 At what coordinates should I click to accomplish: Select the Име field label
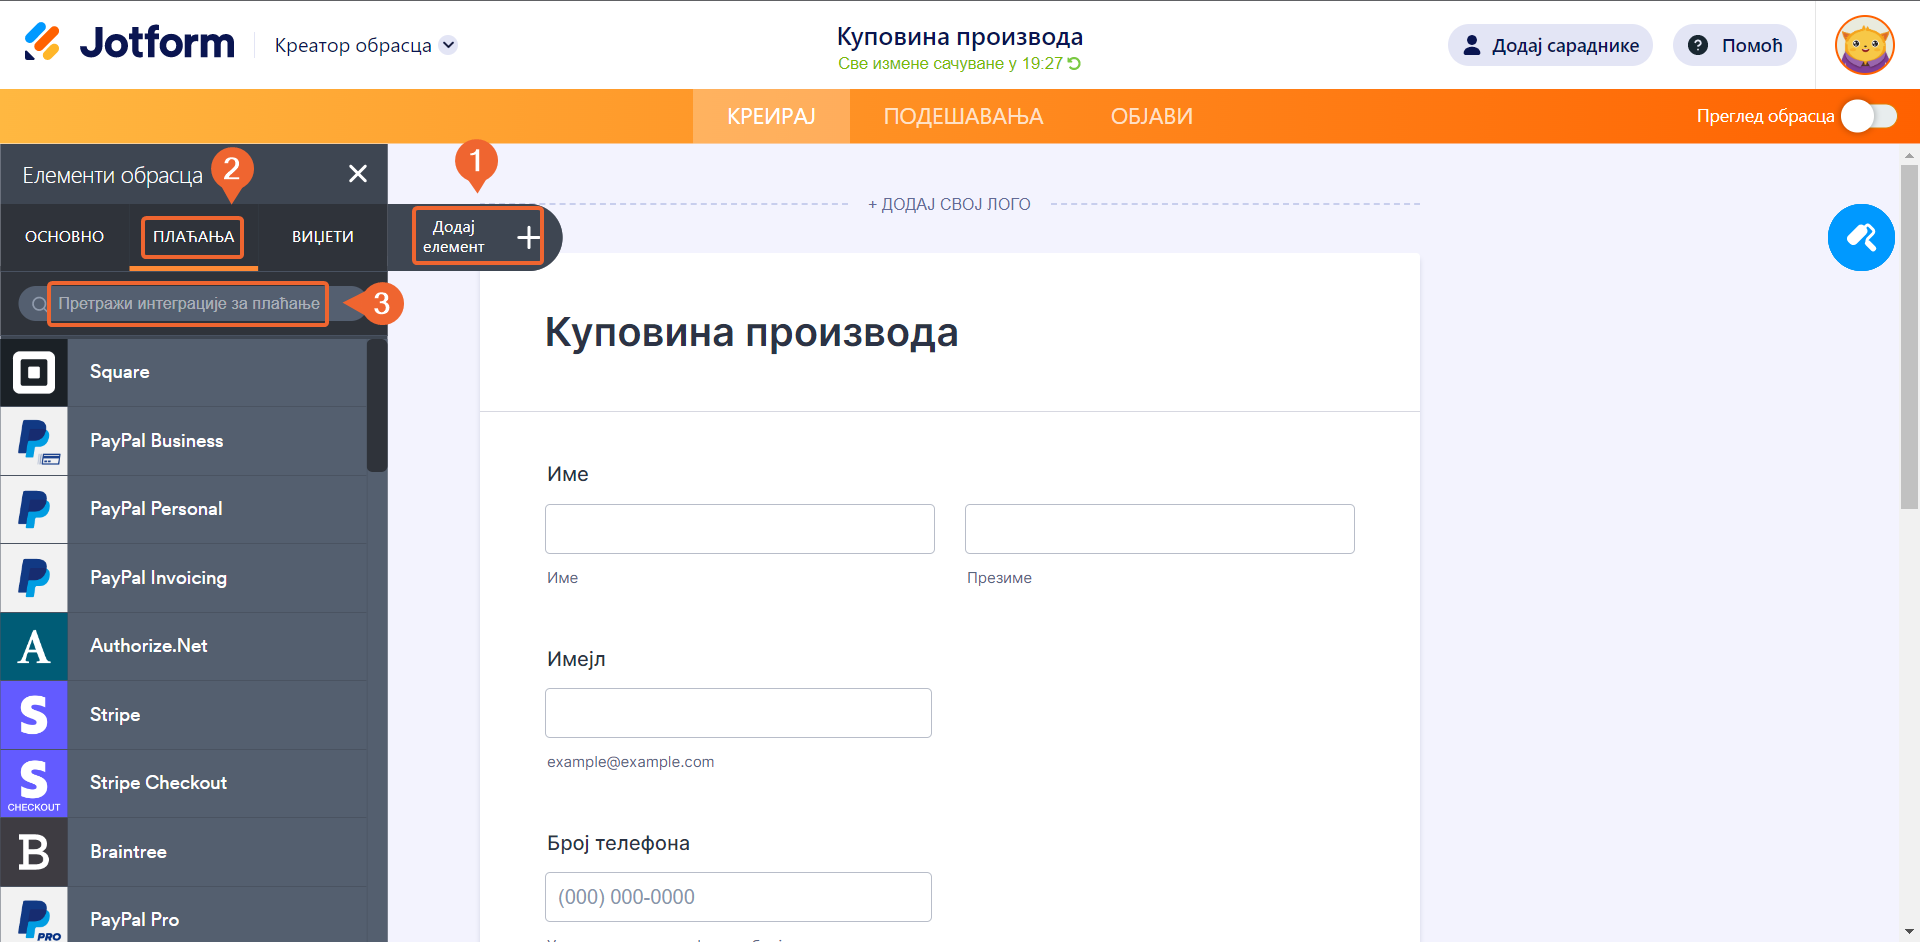point(568,474)
